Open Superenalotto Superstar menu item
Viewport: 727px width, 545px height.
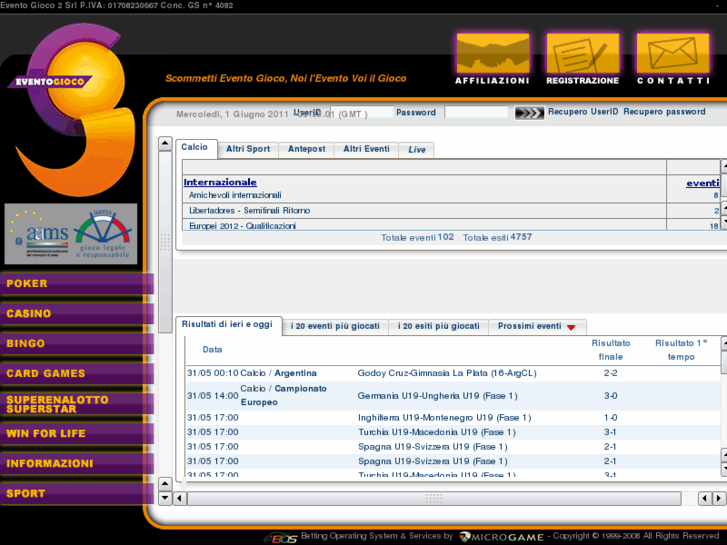click(x=77, y=404)
